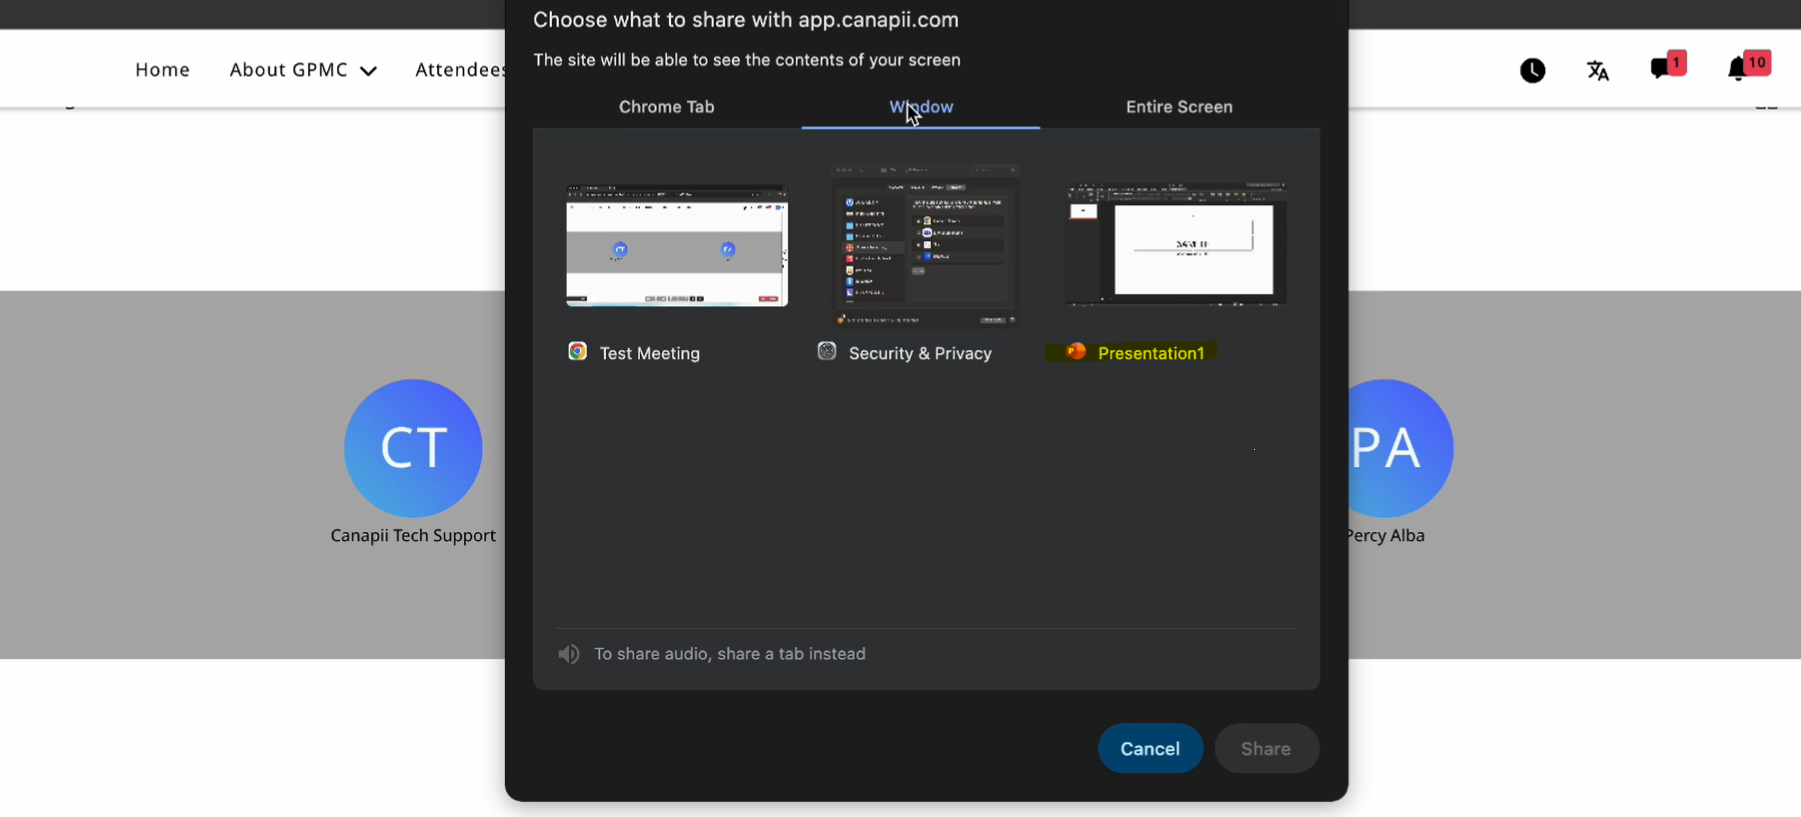Select the Window tab
1801x817 pixels.
point(921,107)
